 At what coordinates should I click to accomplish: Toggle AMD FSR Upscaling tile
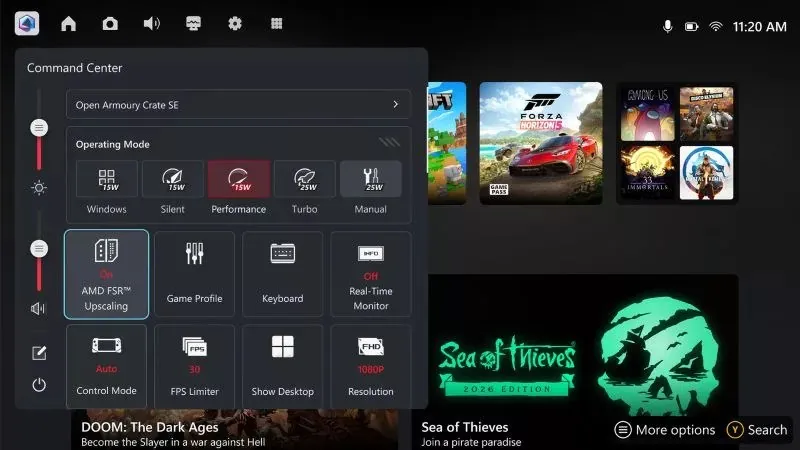point(107,274)
